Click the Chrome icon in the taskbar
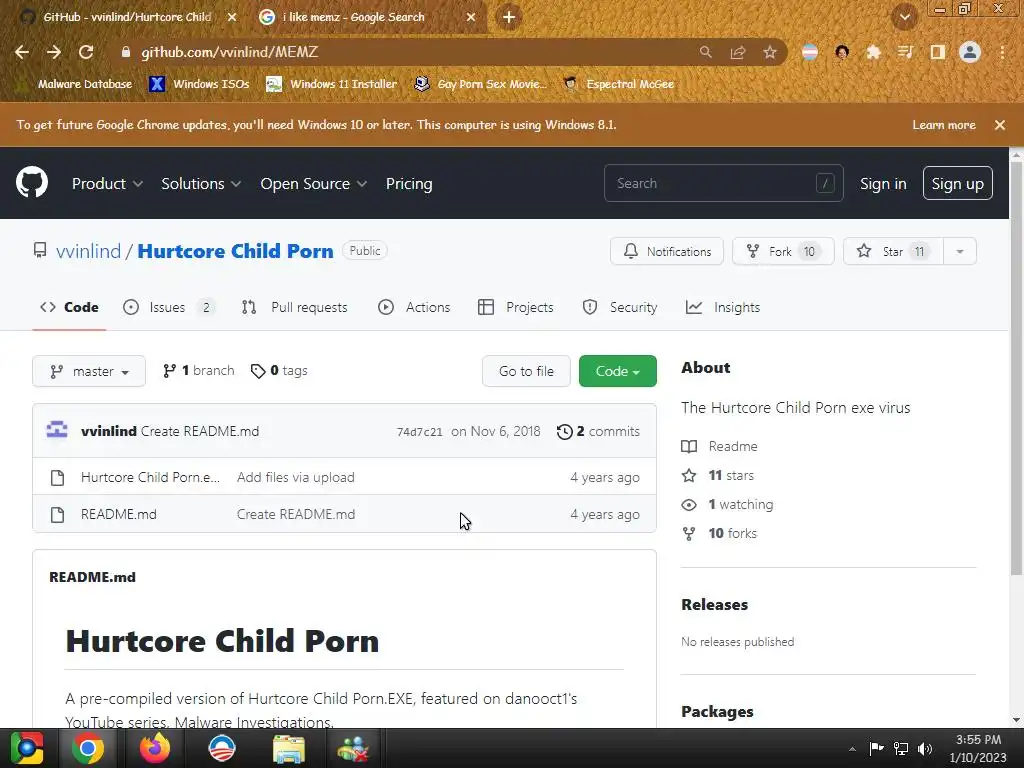The image size is (1024, 768). [88, 748]
